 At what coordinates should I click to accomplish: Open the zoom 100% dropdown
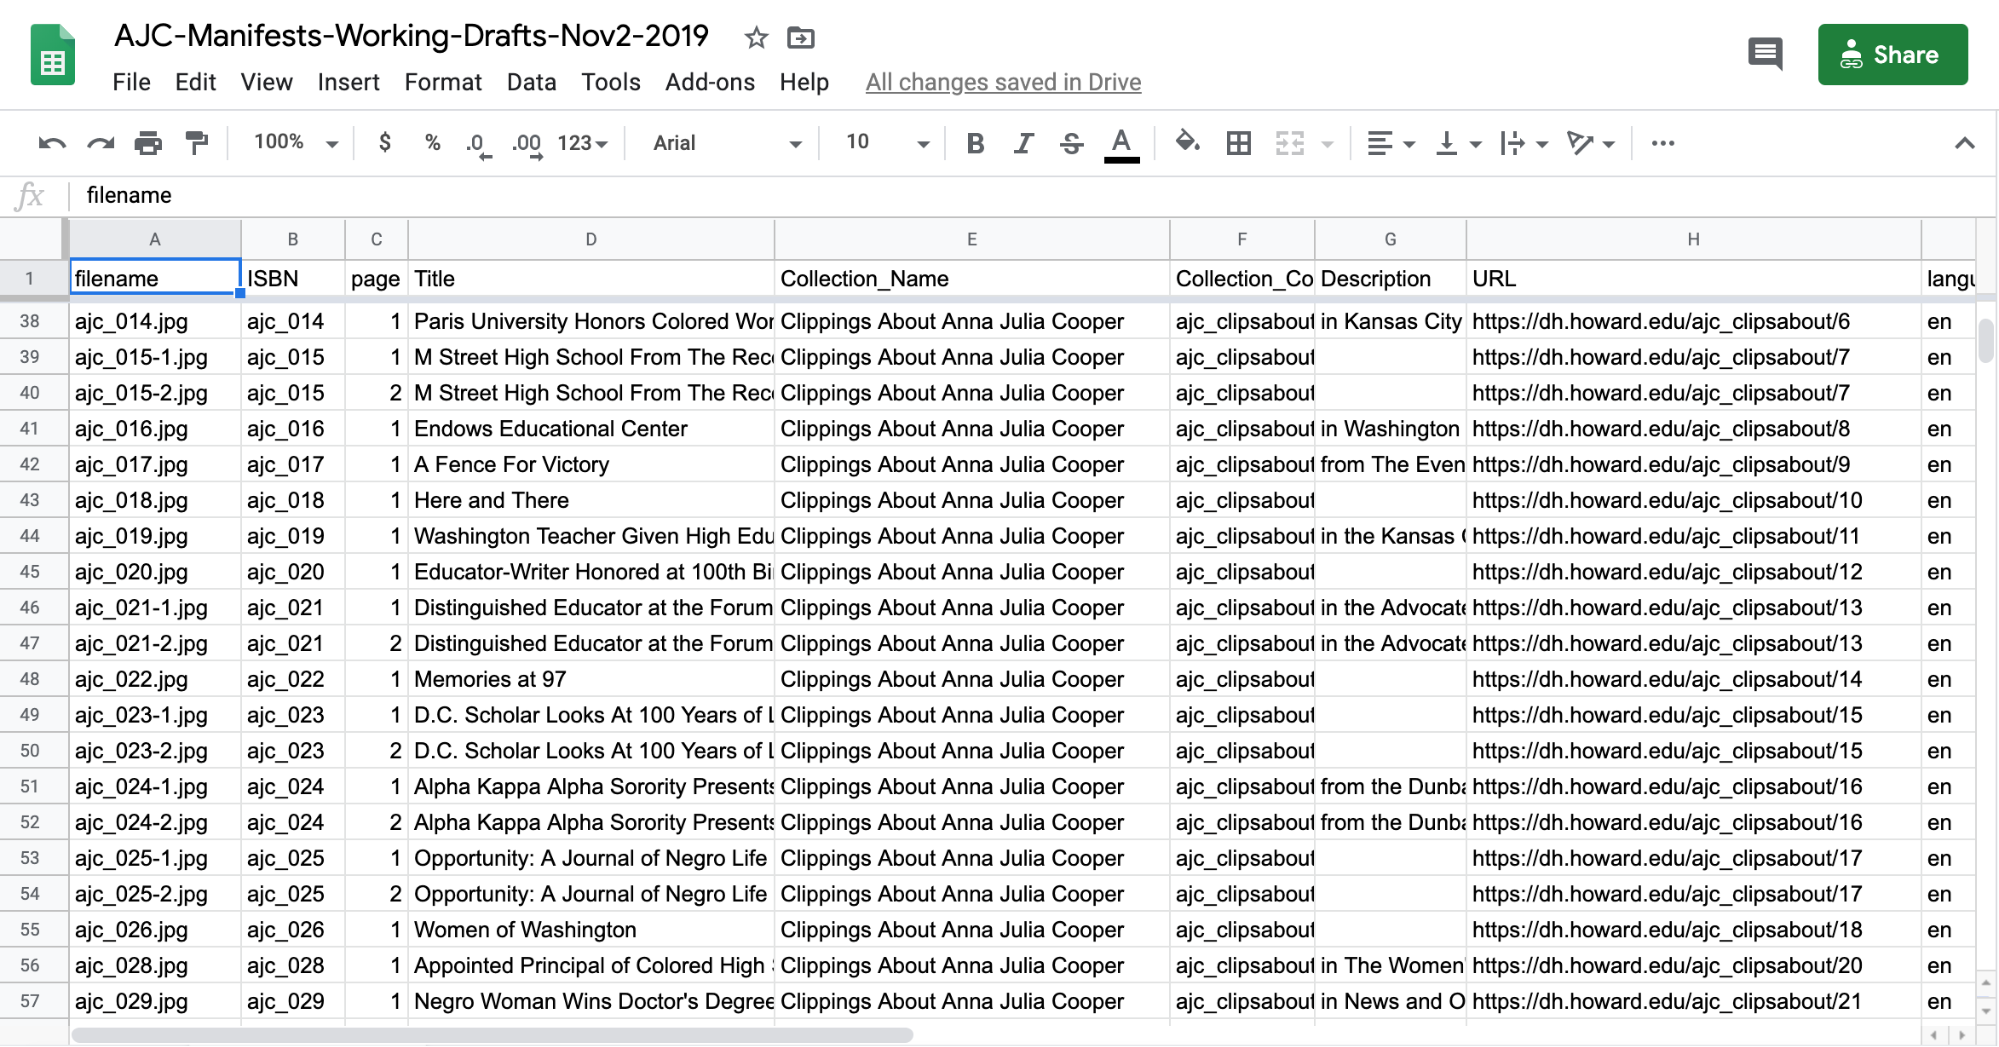pyautogui.click(x=296, y=142)
